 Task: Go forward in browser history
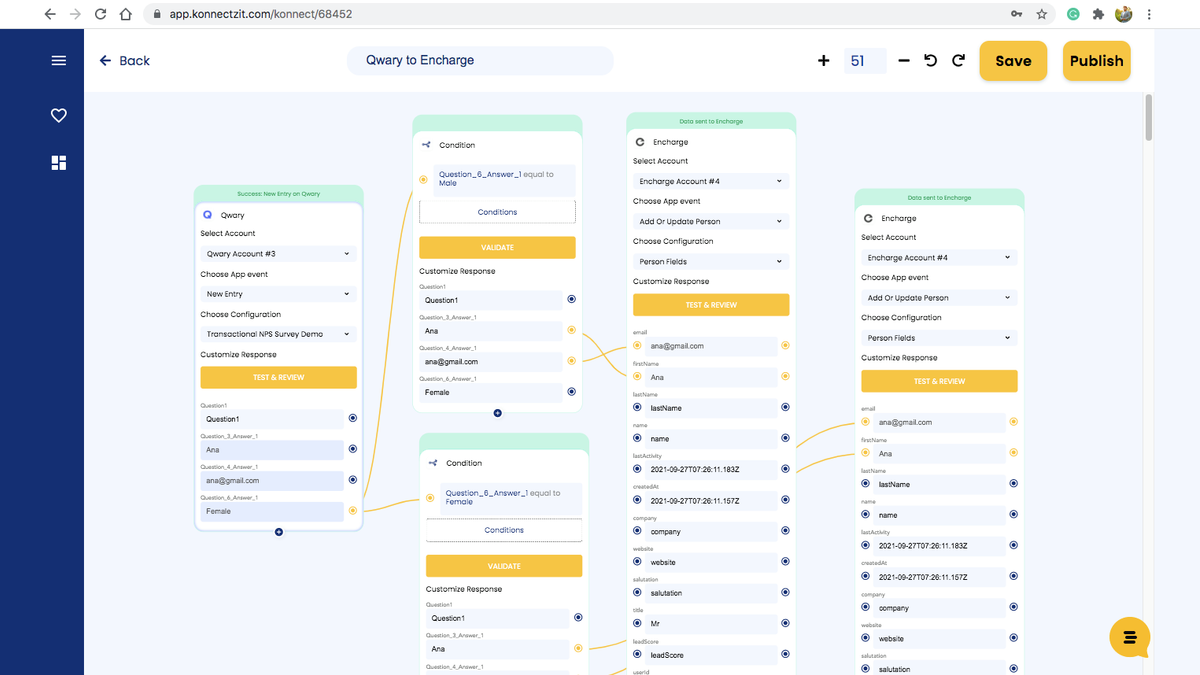[x=76, y=14]
